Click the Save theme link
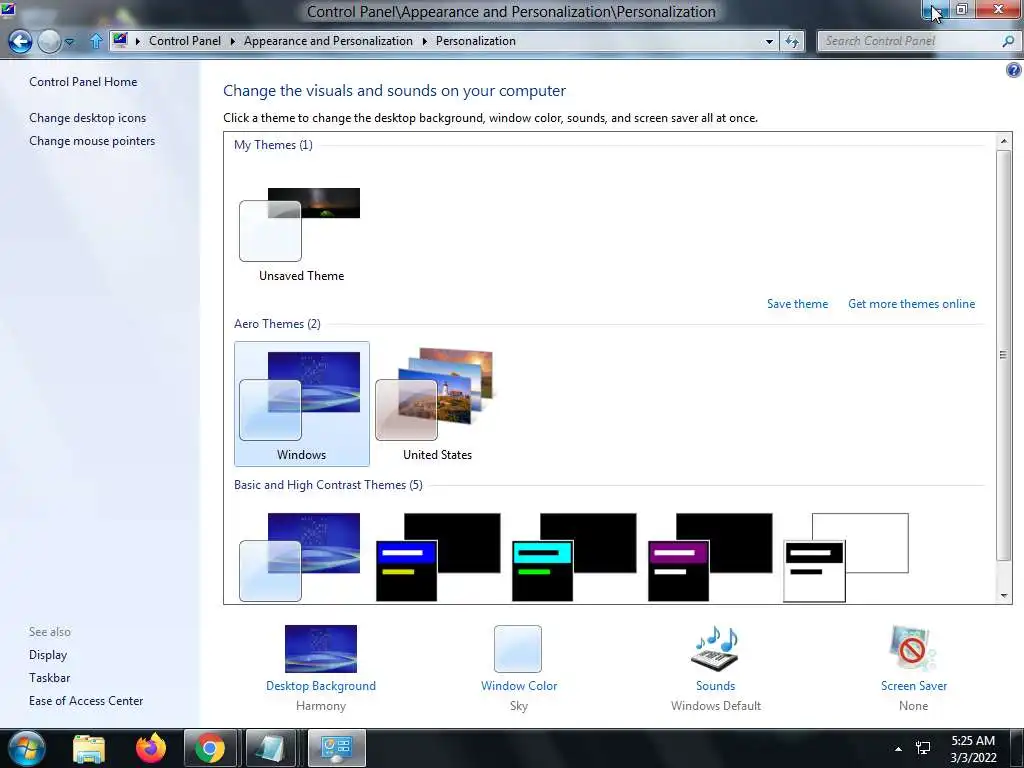This screenshot has width=1024, height=768. coord(797,304)
